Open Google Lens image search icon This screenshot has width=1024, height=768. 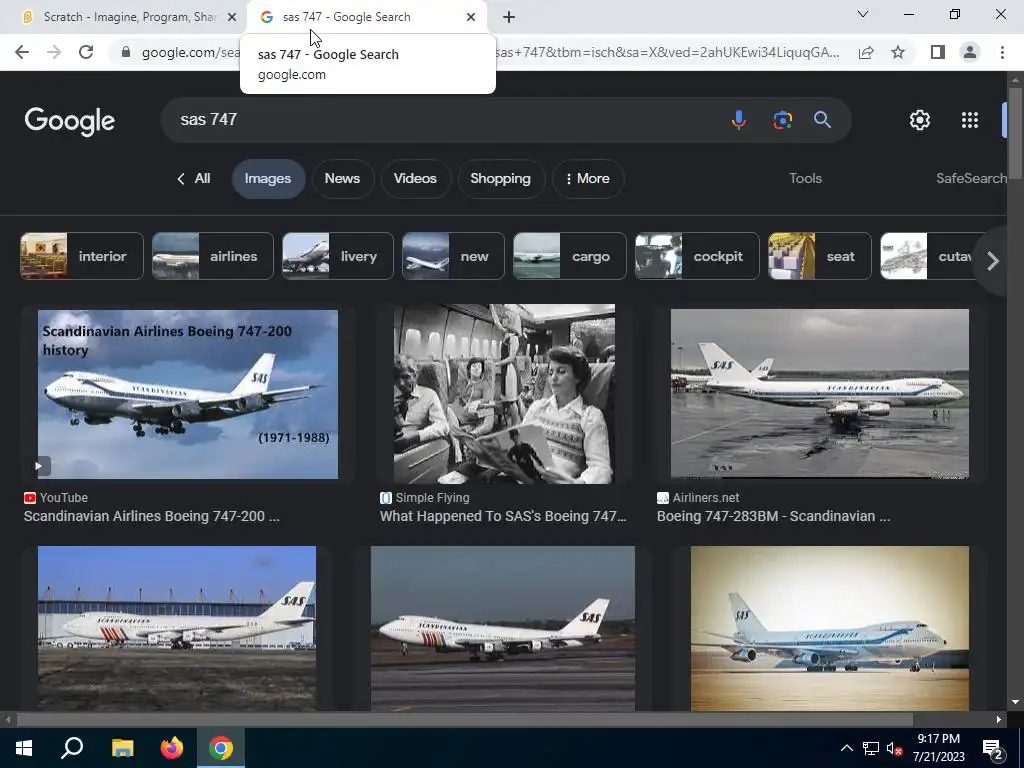(x=782, y=120)
